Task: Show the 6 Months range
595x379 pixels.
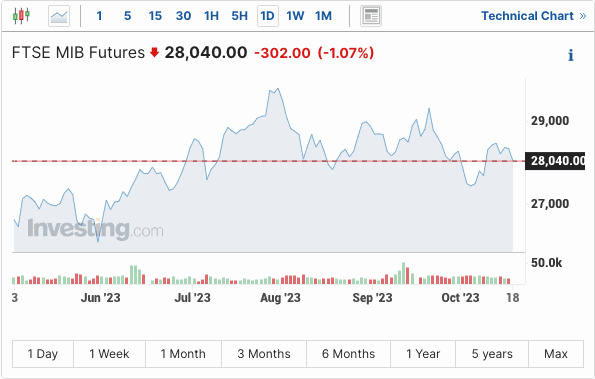Action: coord(348,354)
